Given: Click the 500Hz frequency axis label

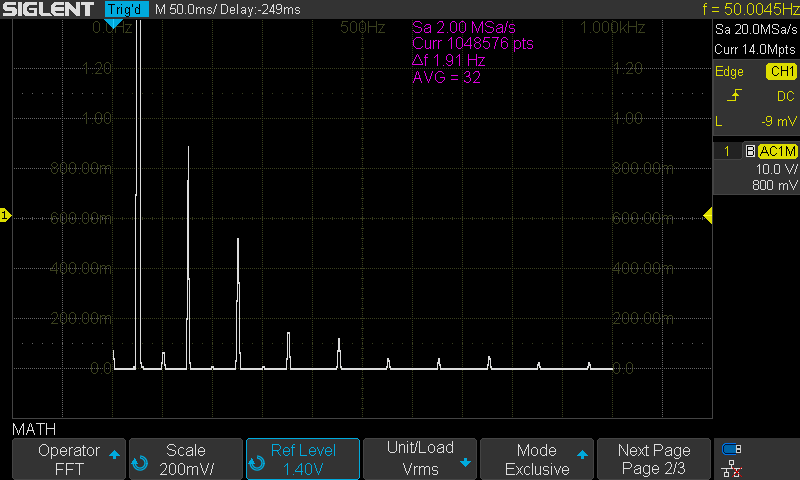Looking at the screenshot, I should coord(363,28).
